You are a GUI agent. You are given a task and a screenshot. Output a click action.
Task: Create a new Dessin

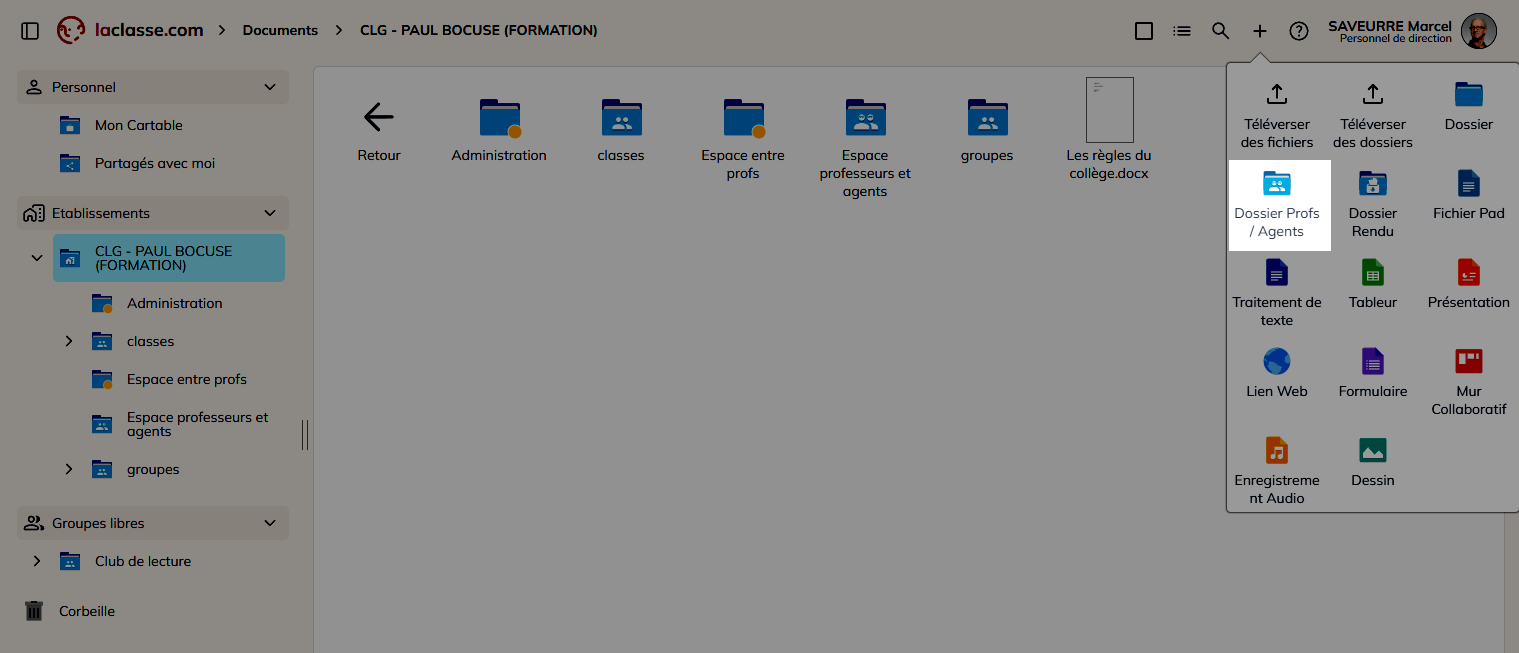pyautogui.click(x=1373, y=462)
